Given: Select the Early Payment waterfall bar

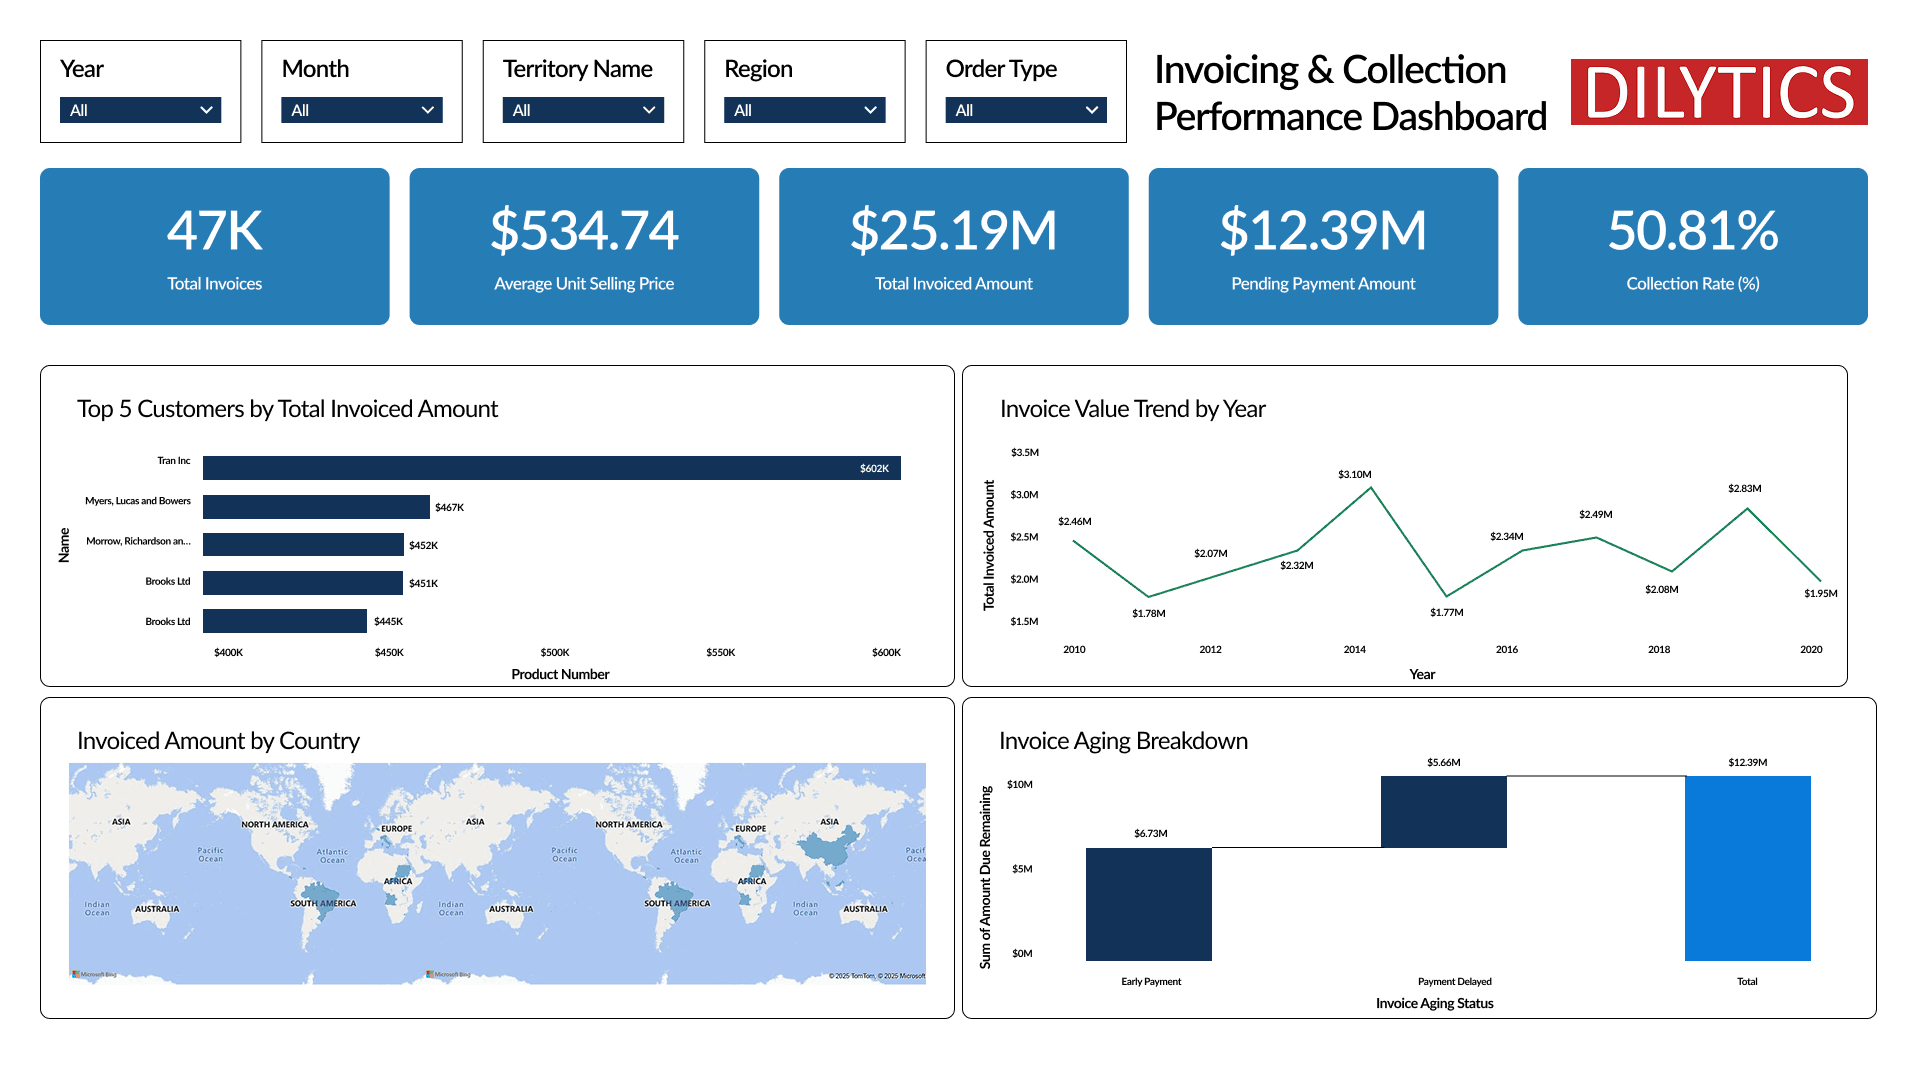Looking at the screenshot, I should coord(1148,904).
